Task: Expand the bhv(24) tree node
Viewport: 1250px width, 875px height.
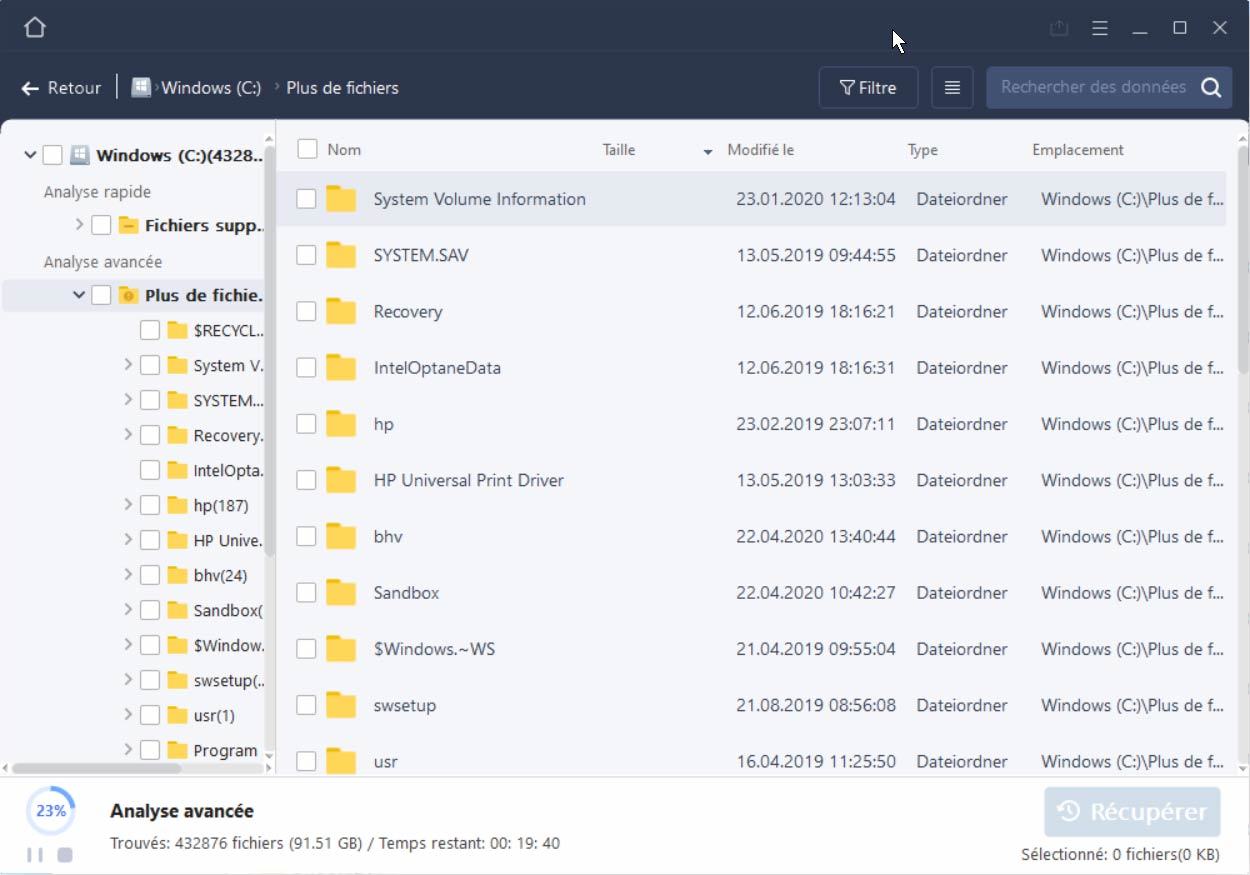Action: (x=128, y=575)
